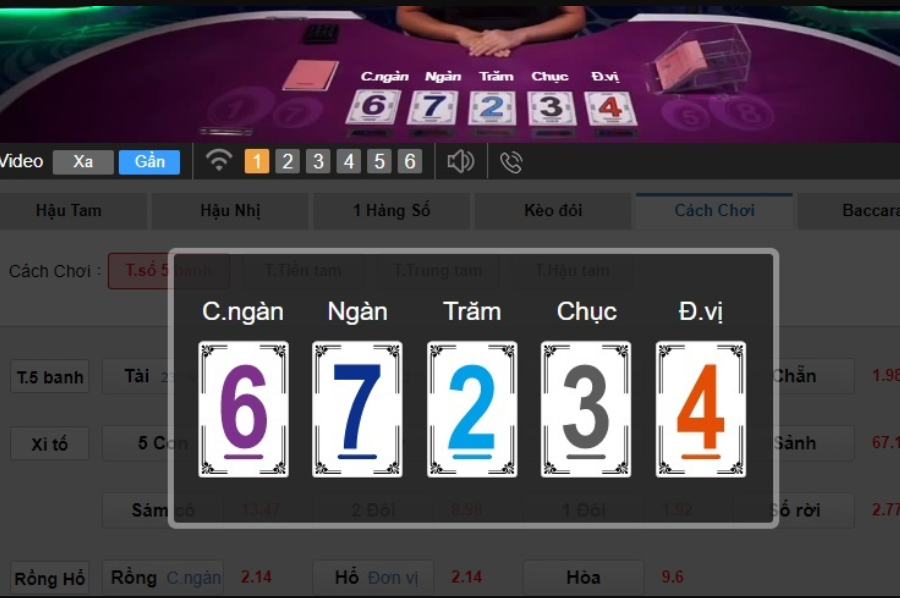Image resolution: width=900 pixels, height=598 pixels.
Task: Open the Hậu Tam tab
Action: click(69, 211)
